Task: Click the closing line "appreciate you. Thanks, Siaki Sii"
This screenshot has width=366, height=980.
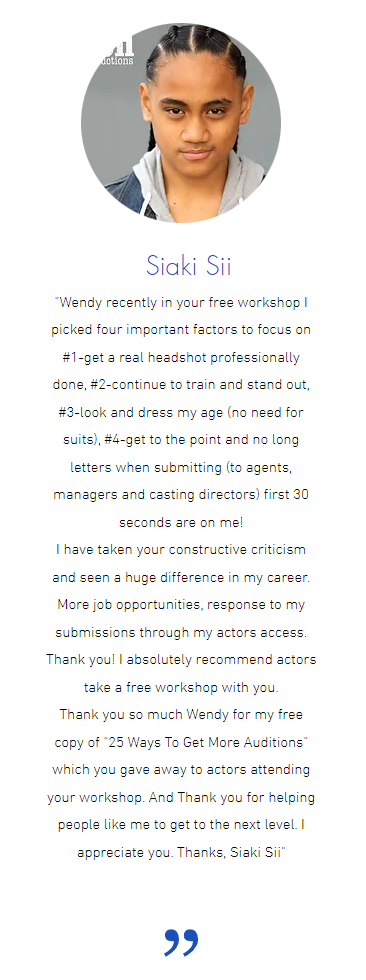Action: tap(181, 852)
